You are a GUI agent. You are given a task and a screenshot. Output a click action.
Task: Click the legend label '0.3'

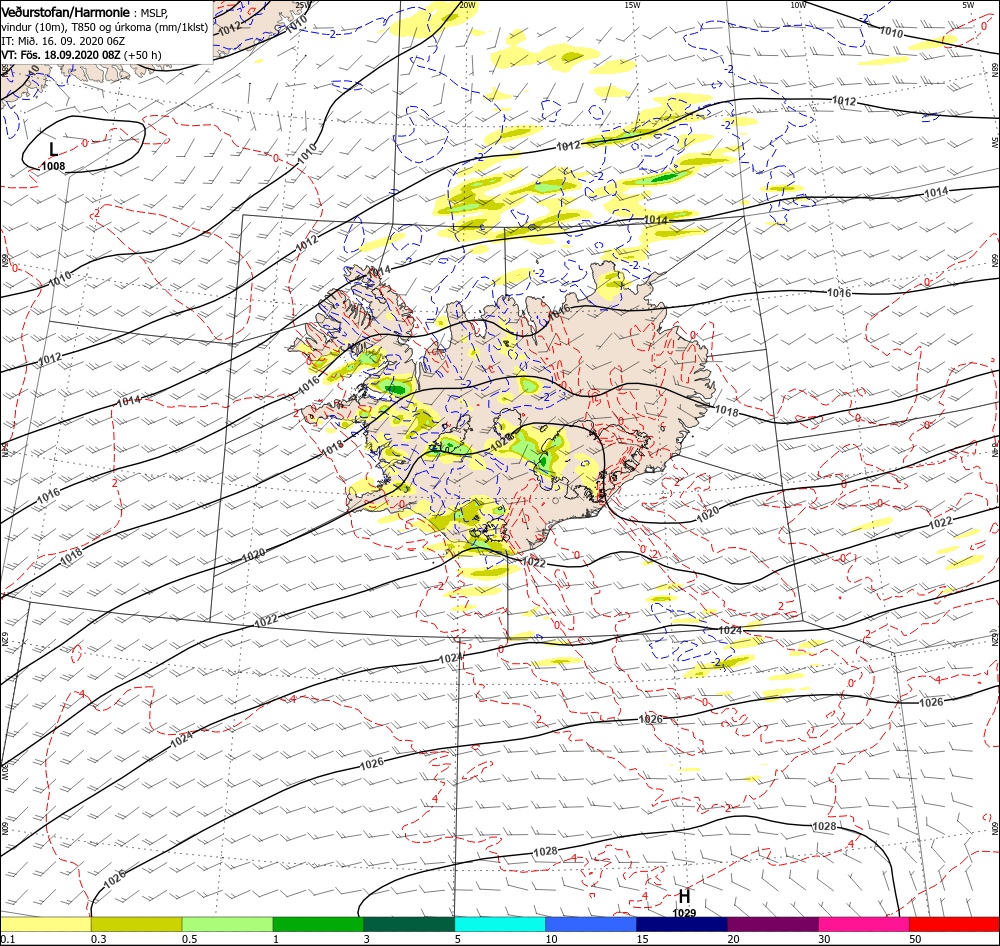point(98,939)
